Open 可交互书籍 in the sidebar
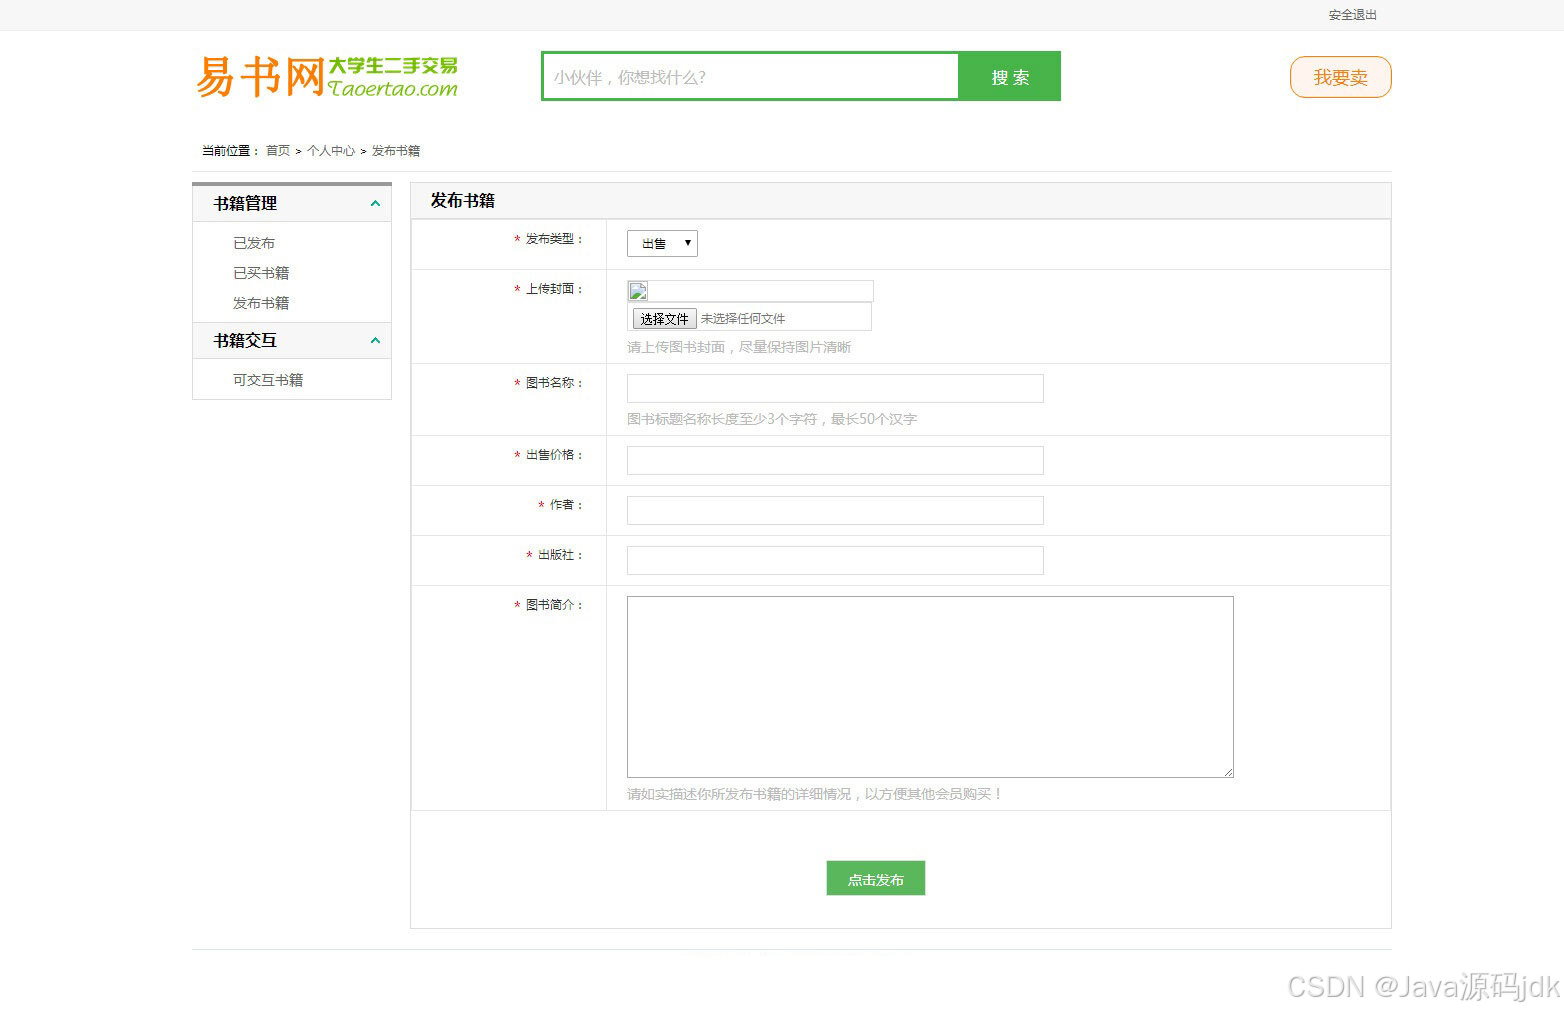This screenshot has width=1564, height=1014. pos(268,380)
